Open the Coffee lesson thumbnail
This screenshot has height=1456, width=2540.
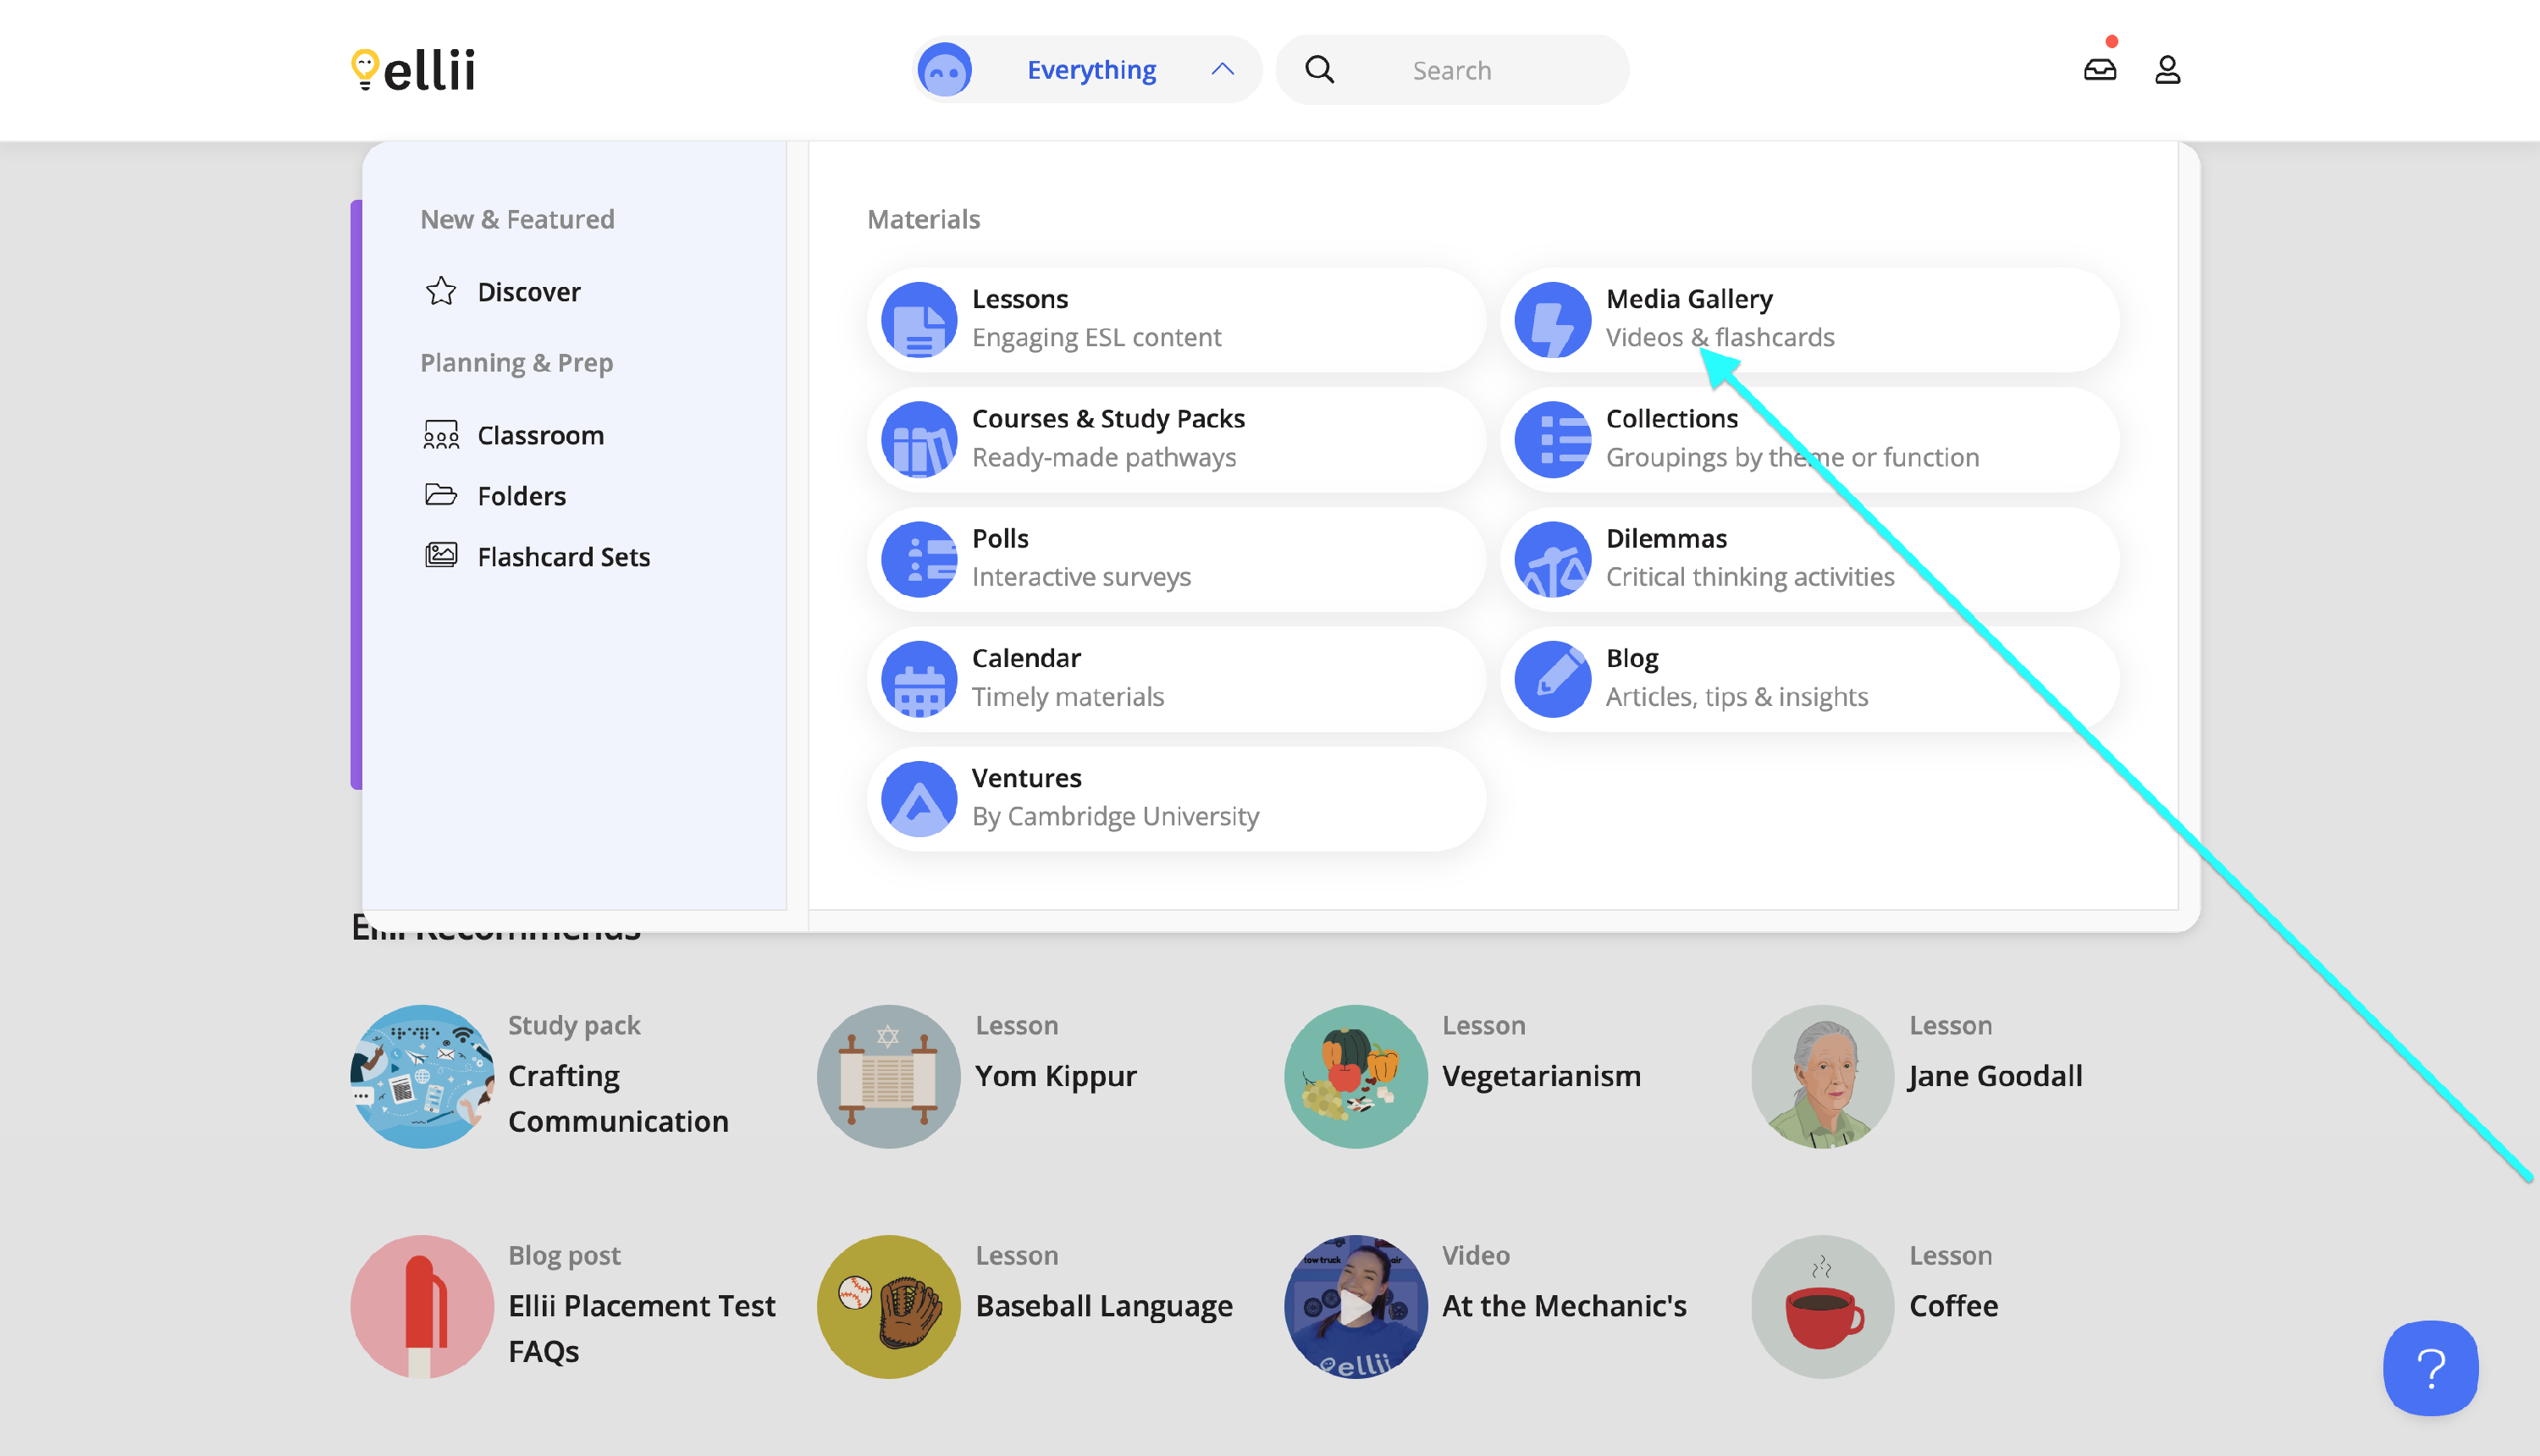pos(1822,1306)
